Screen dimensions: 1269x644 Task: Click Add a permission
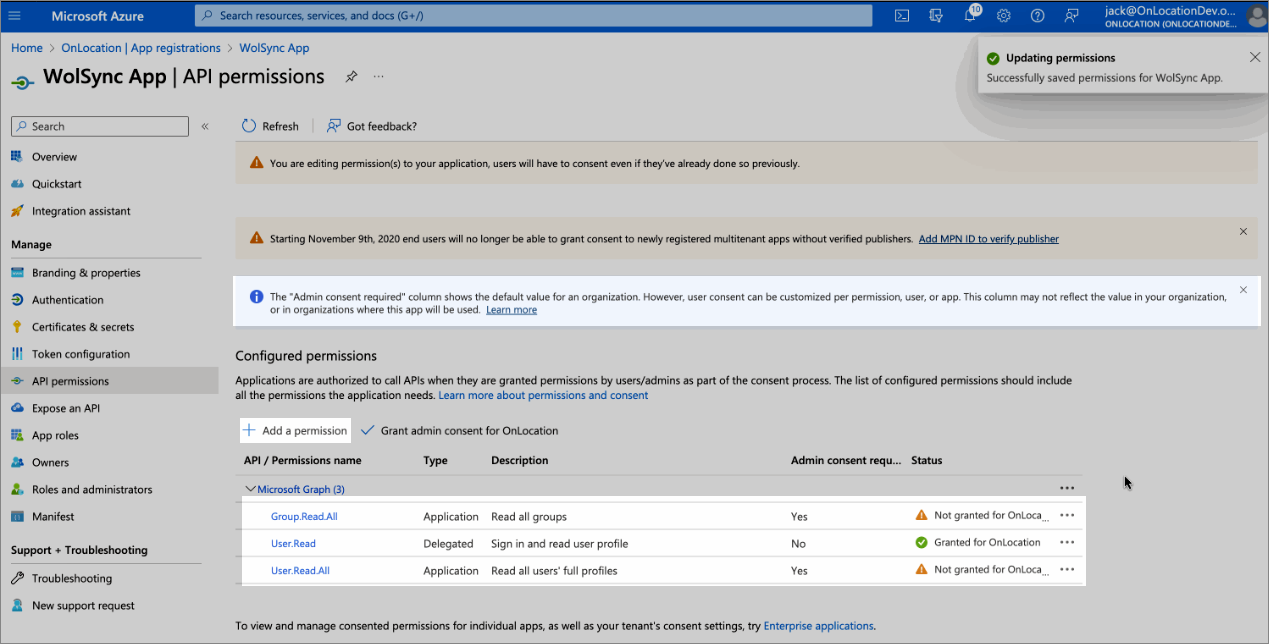pyautogui.click(x=296, y=431)
